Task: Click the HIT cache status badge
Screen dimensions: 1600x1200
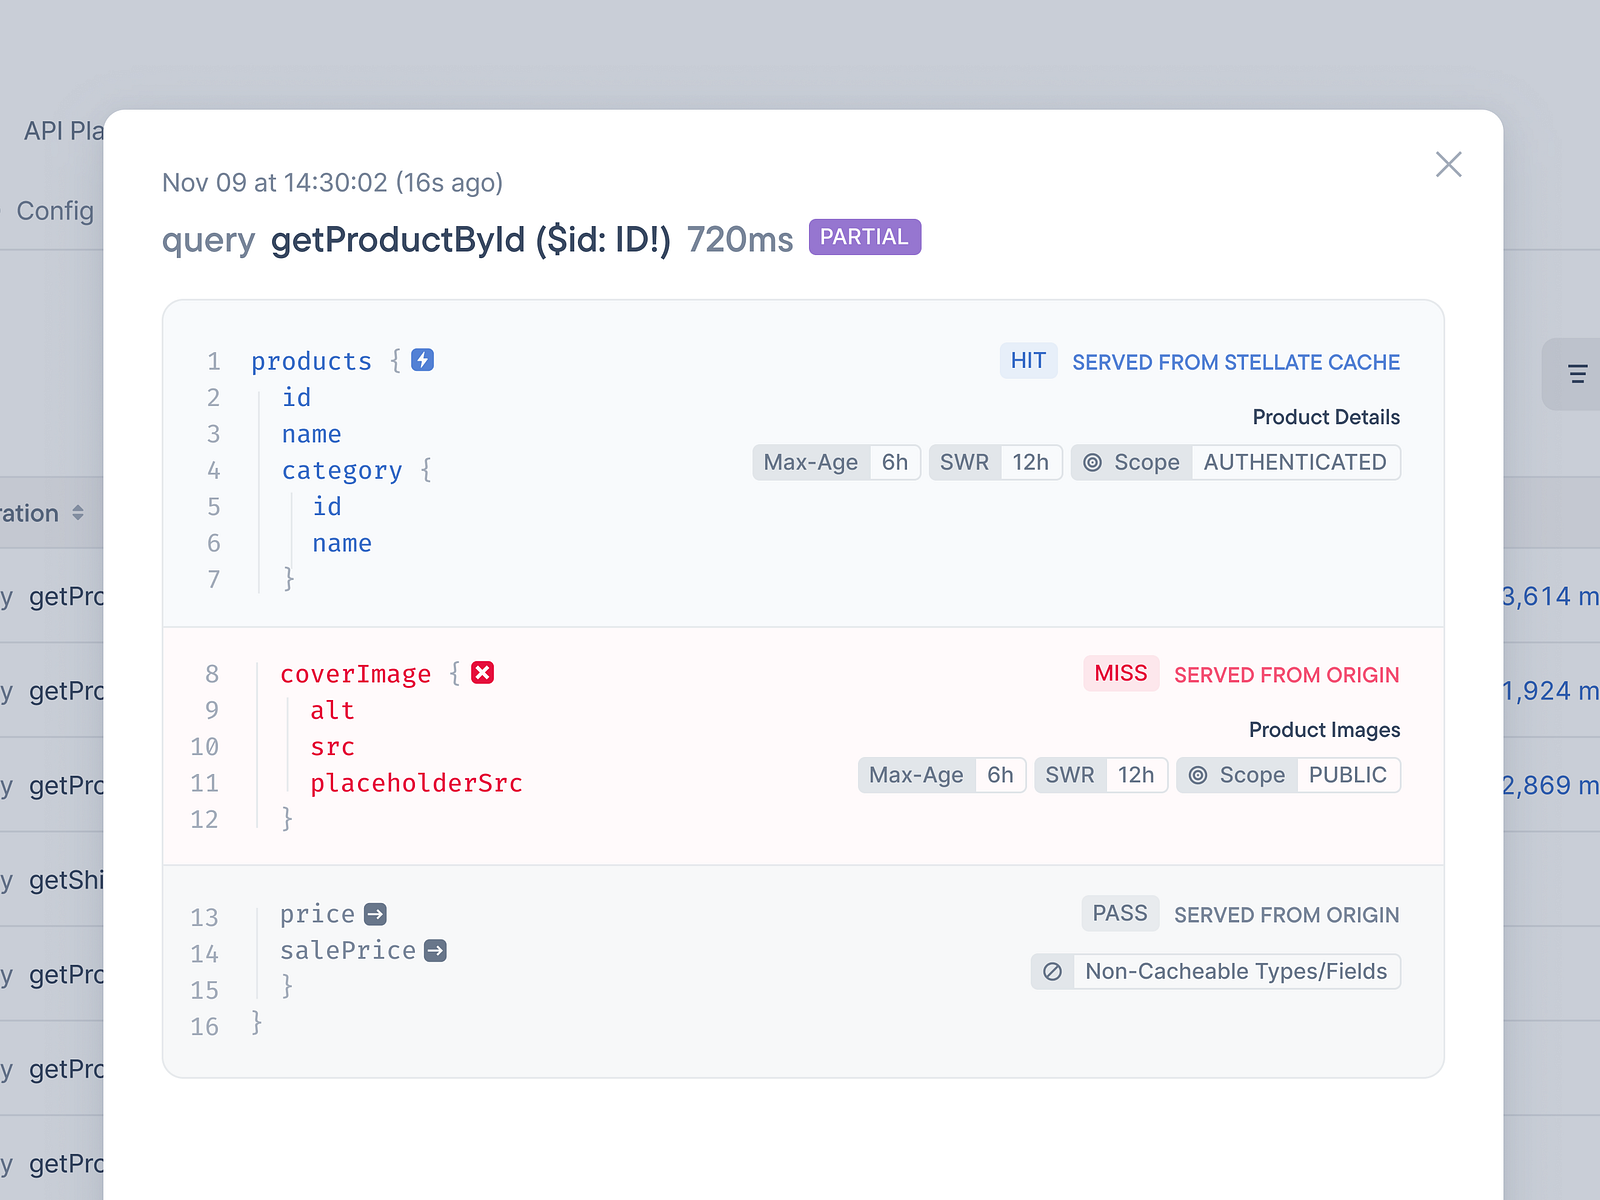Action: point(1028,361)
